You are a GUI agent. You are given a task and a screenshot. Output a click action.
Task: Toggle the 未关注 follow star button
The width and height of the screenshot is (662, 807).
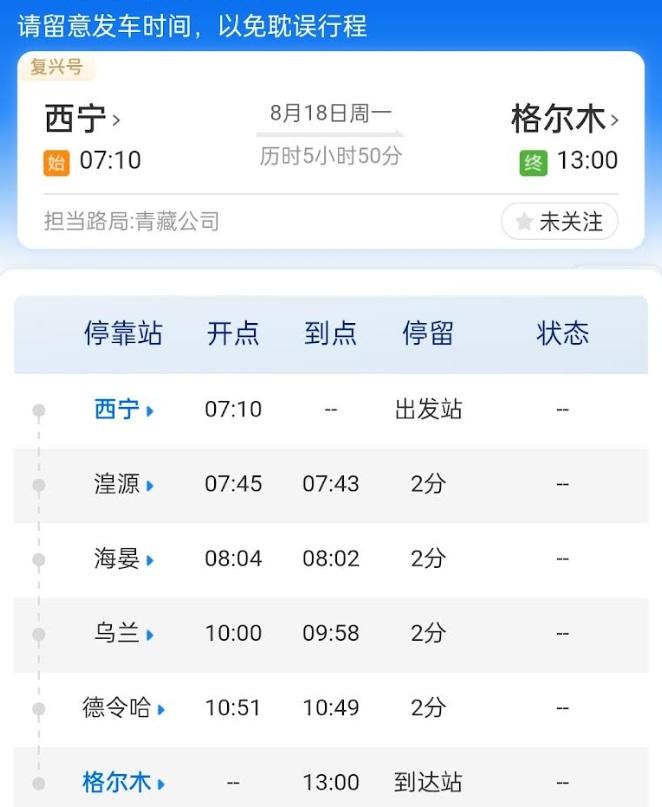(x=559, y=222)
